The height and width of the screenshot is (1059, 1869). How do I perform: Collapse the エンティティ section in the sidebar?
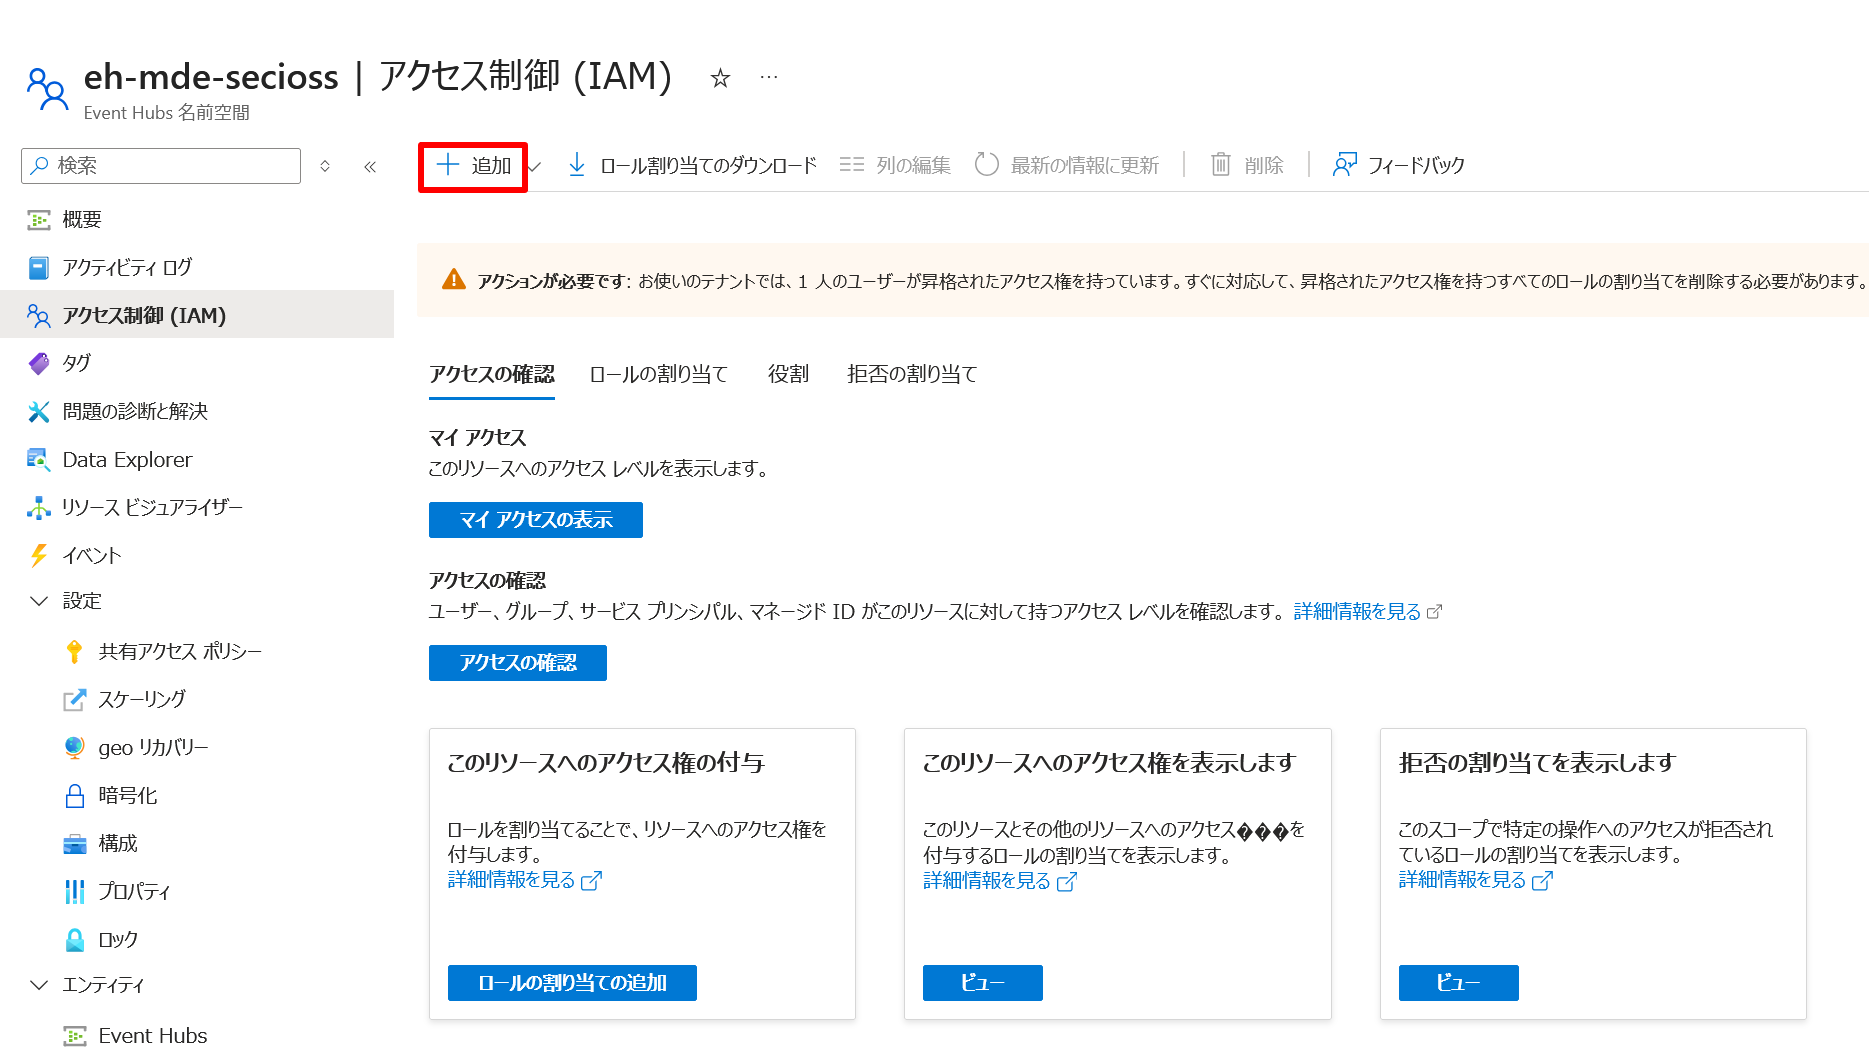(39, 985)
